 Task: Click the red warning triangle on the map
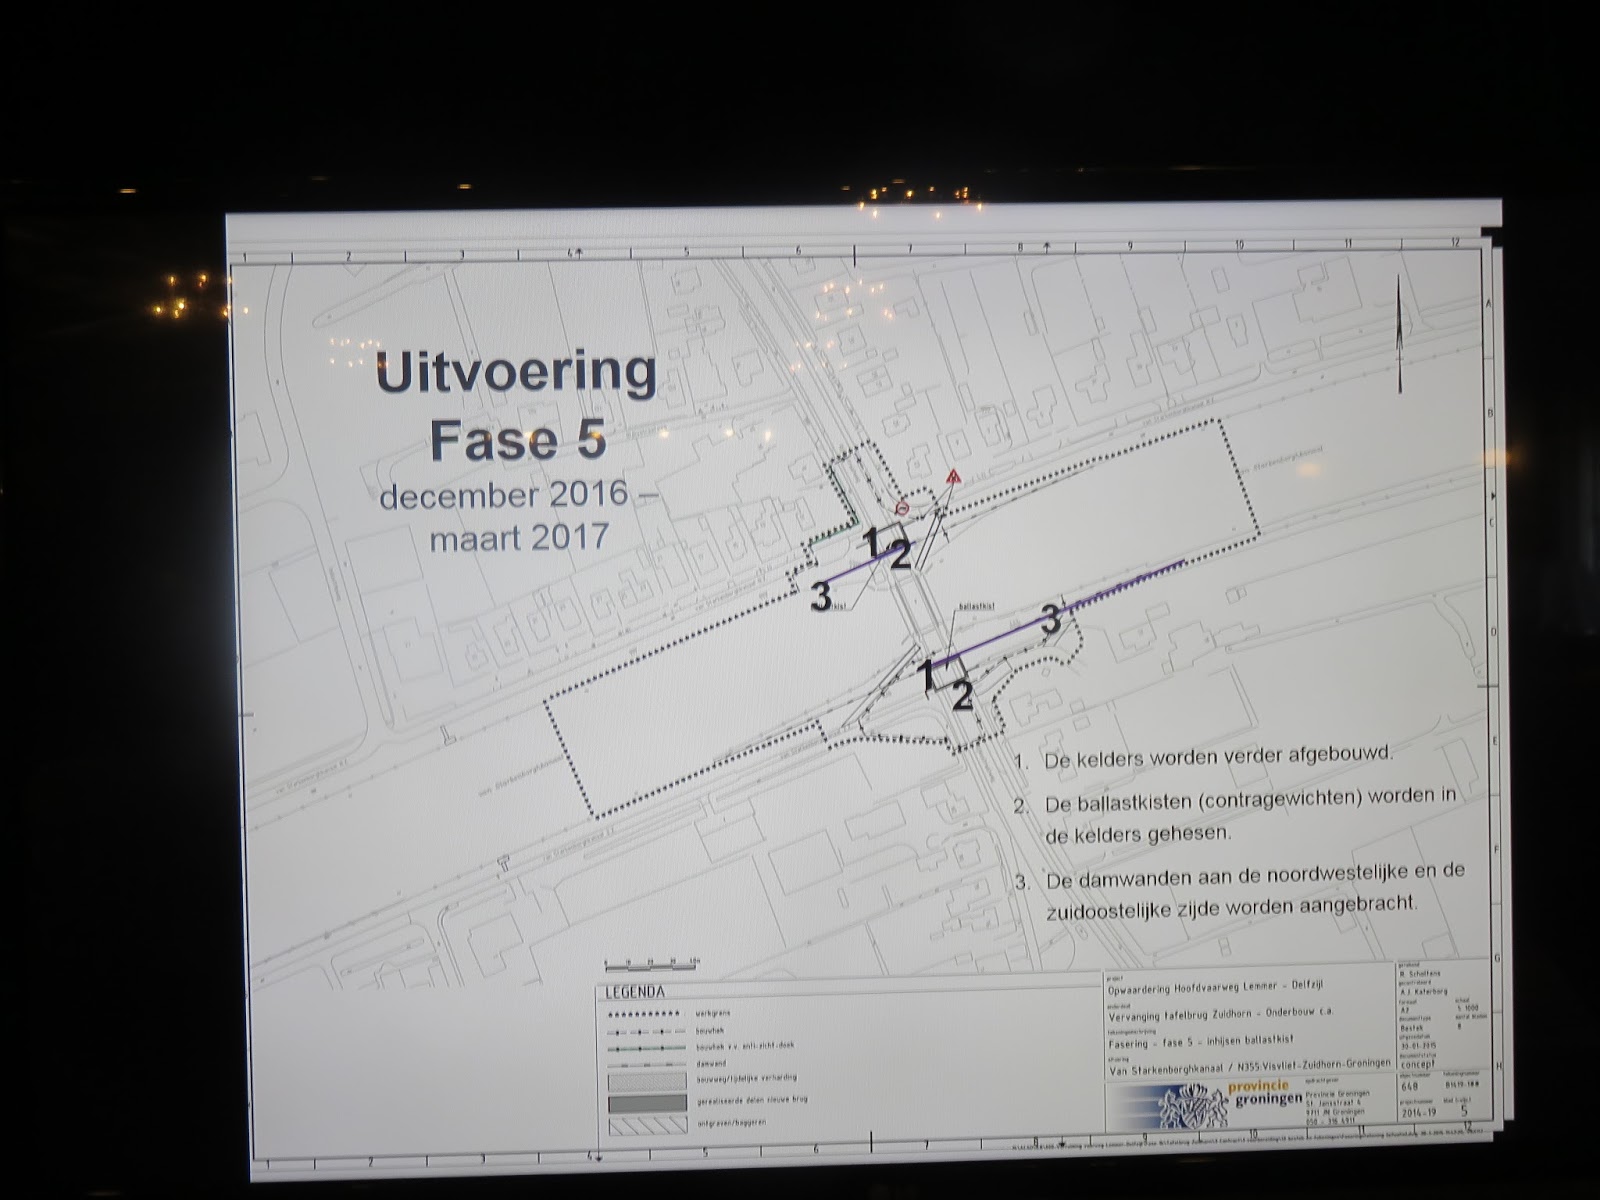953,477
